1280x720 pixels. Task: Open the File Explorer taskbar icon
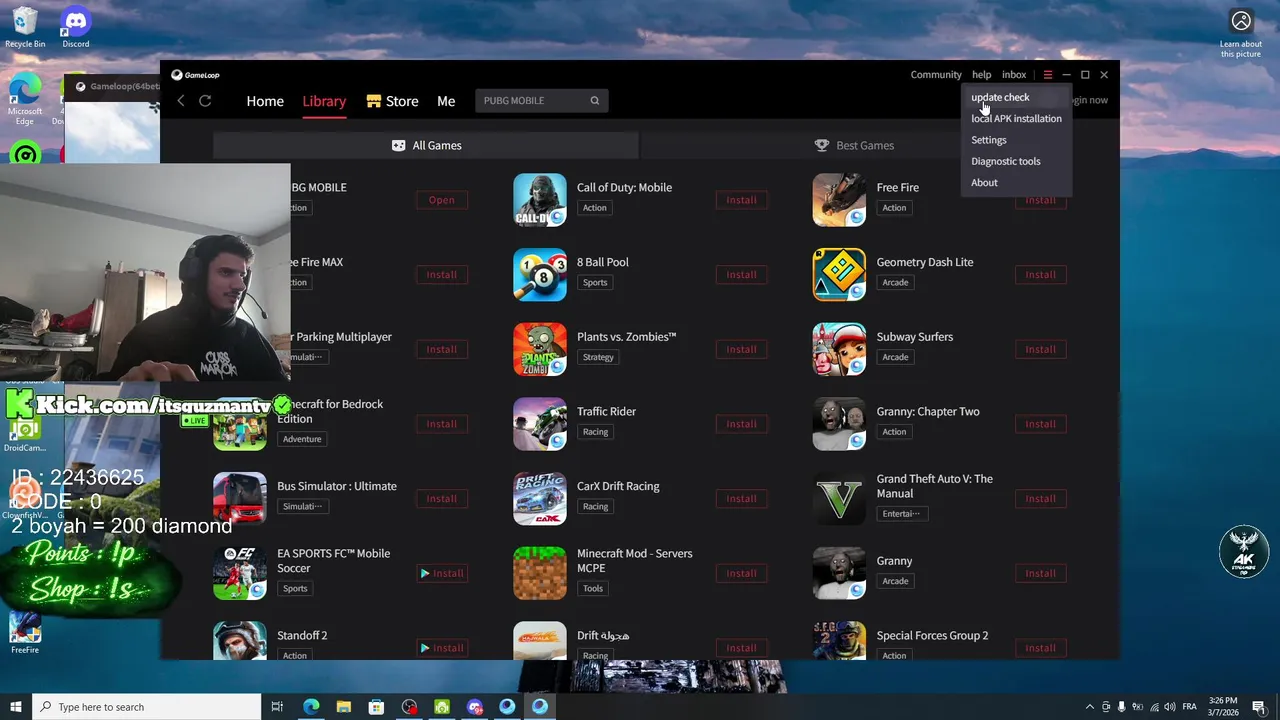(344, 707)
